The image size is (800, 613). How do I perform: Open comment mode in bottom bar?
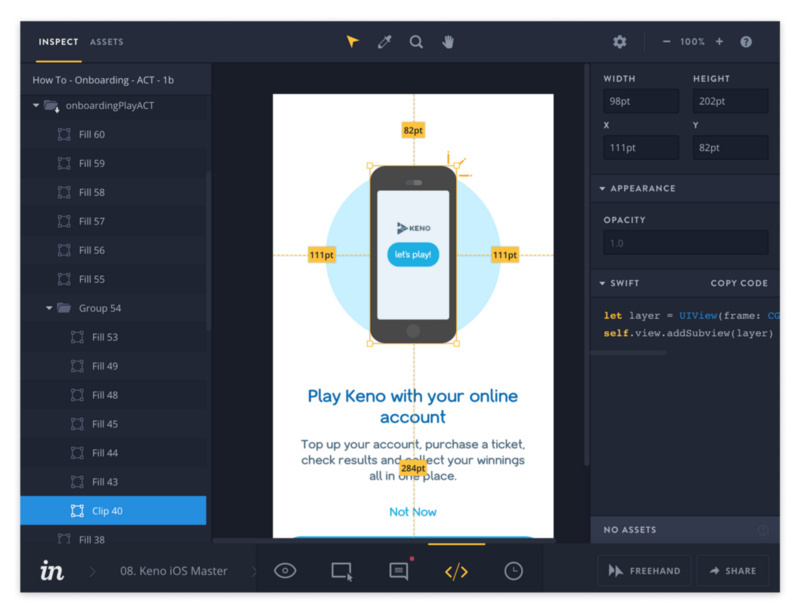click(x=399, y=571)
